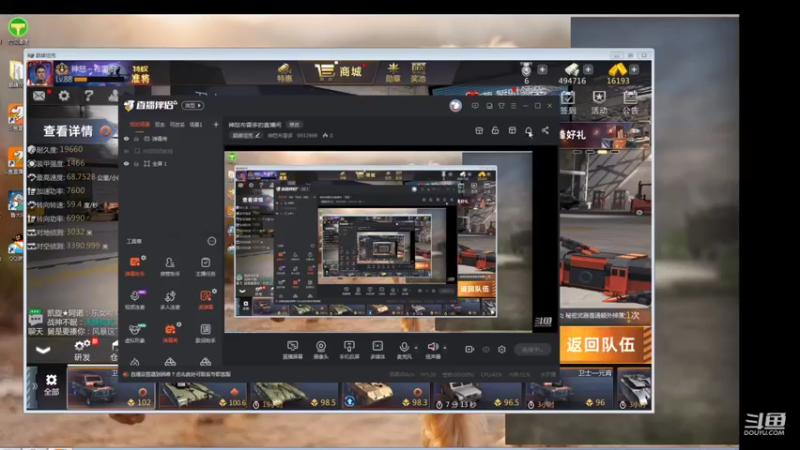Screen dimensions: 800x450
Task: Open the QQ desktop shortcut icon
Action: tap(16, 247)
